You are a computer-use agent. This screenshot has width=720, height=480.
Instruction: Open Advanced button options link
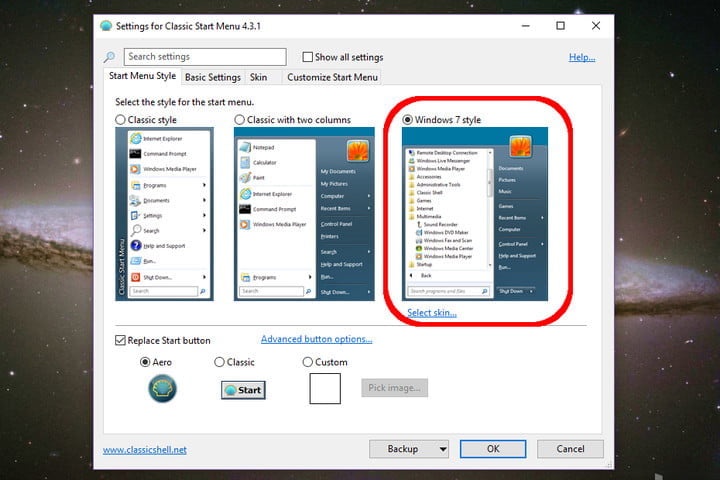point(316,339)
